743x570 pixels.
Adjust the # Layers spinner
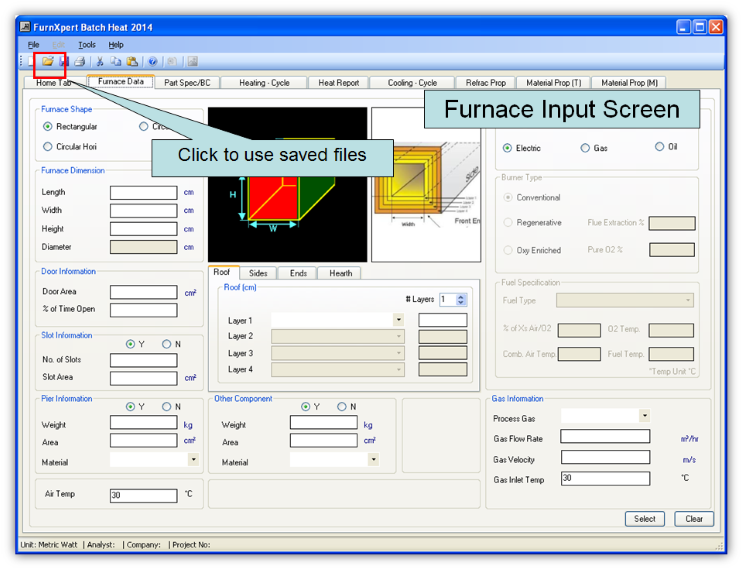click(461, 299)
